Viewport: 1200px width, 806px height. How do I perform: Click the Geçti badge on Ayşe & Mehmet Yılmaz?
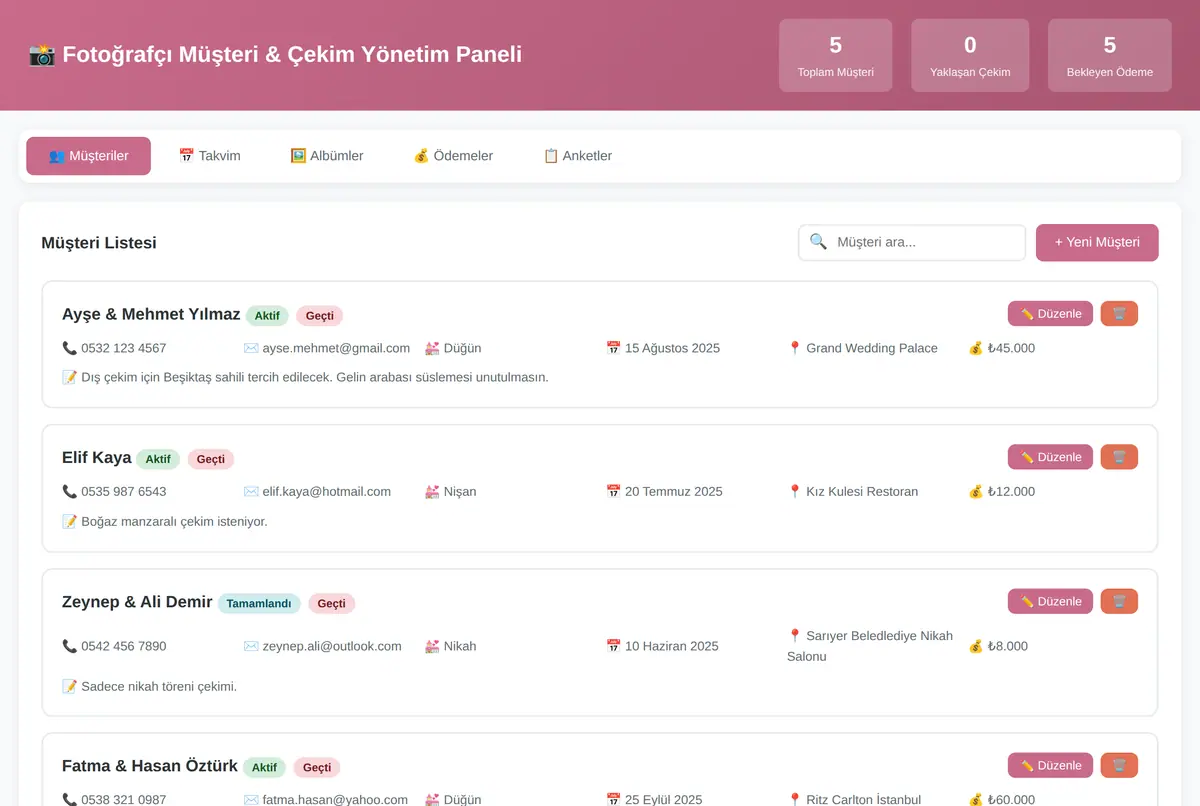pos(319,316)
